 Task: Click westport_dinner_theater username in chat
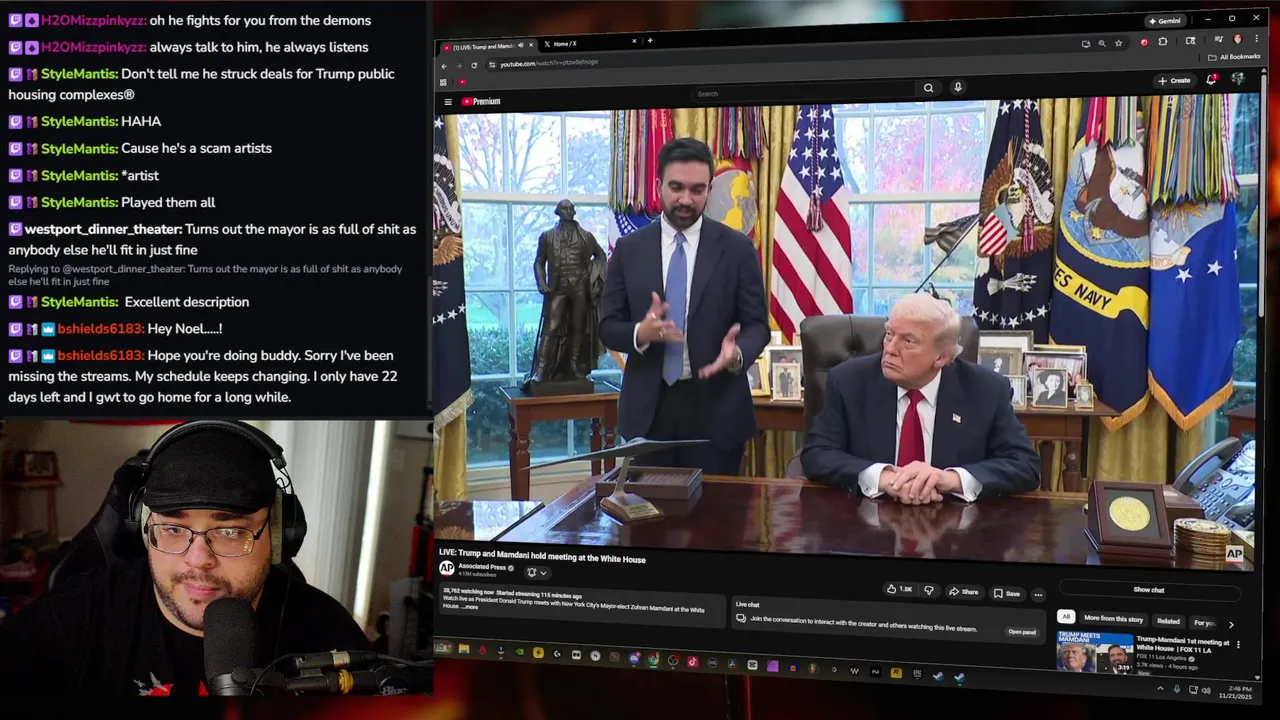pos(103,229)
